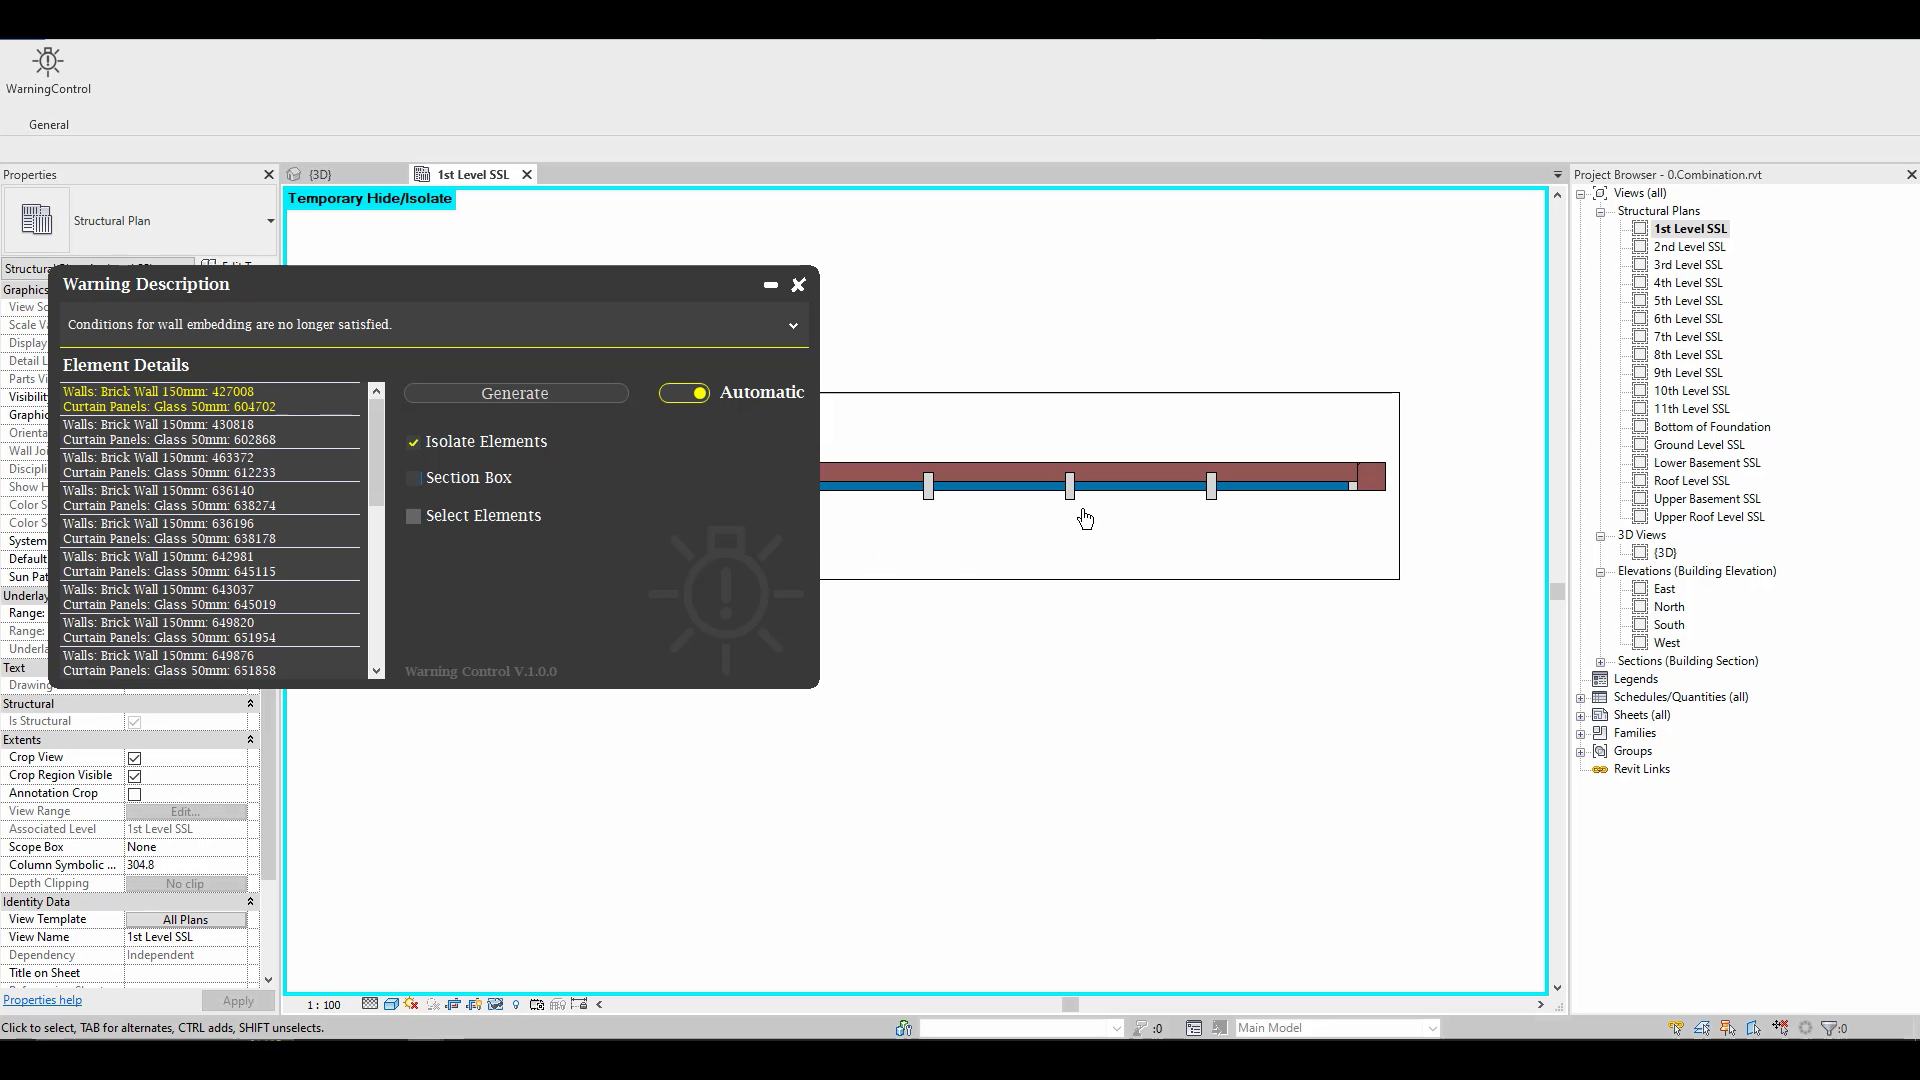Image resolution: width=1920 pixels, height=1080 pixels.
Task: Click the Detail Level icon in view bar
Action: [x=370, y=1004]
